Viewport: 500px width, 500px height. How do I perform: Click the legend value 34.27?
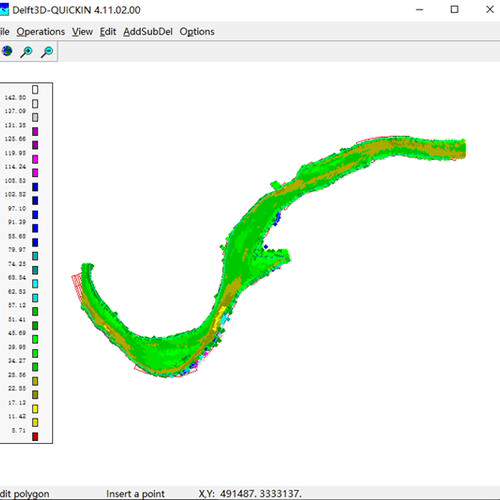(17, 361)
